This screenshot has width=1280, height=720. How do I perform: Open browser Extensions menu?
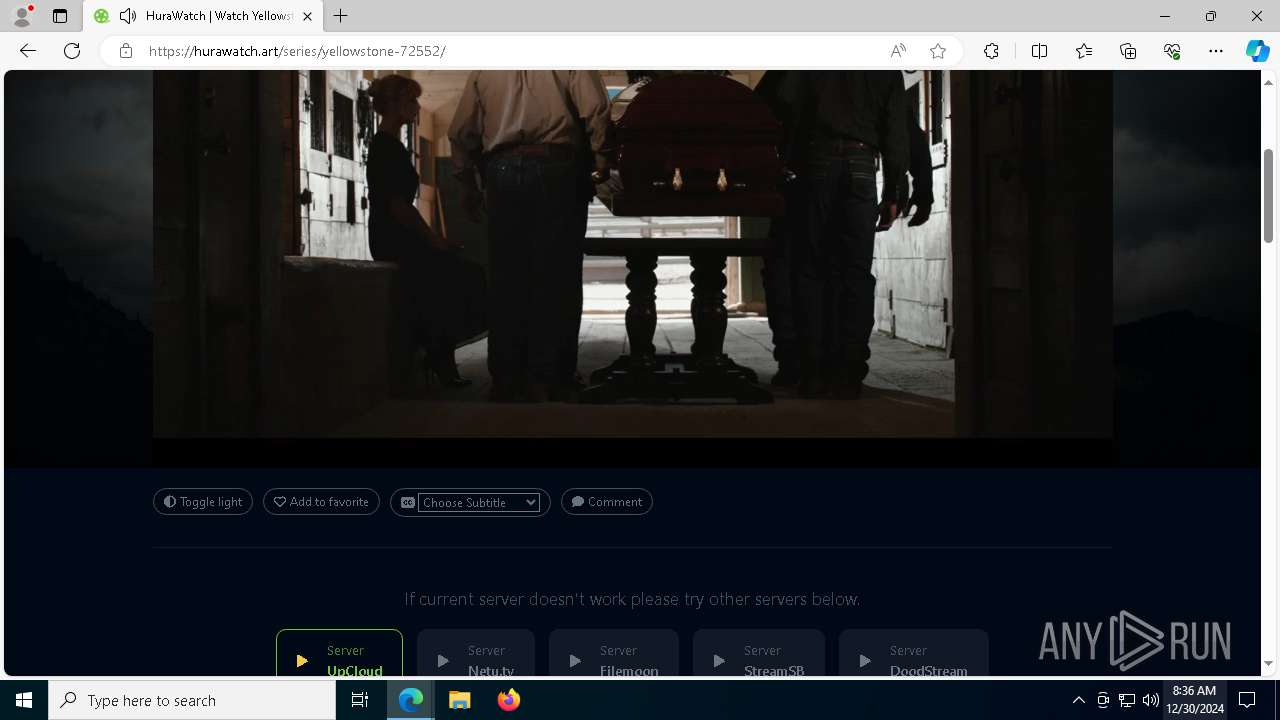(991, 51)
